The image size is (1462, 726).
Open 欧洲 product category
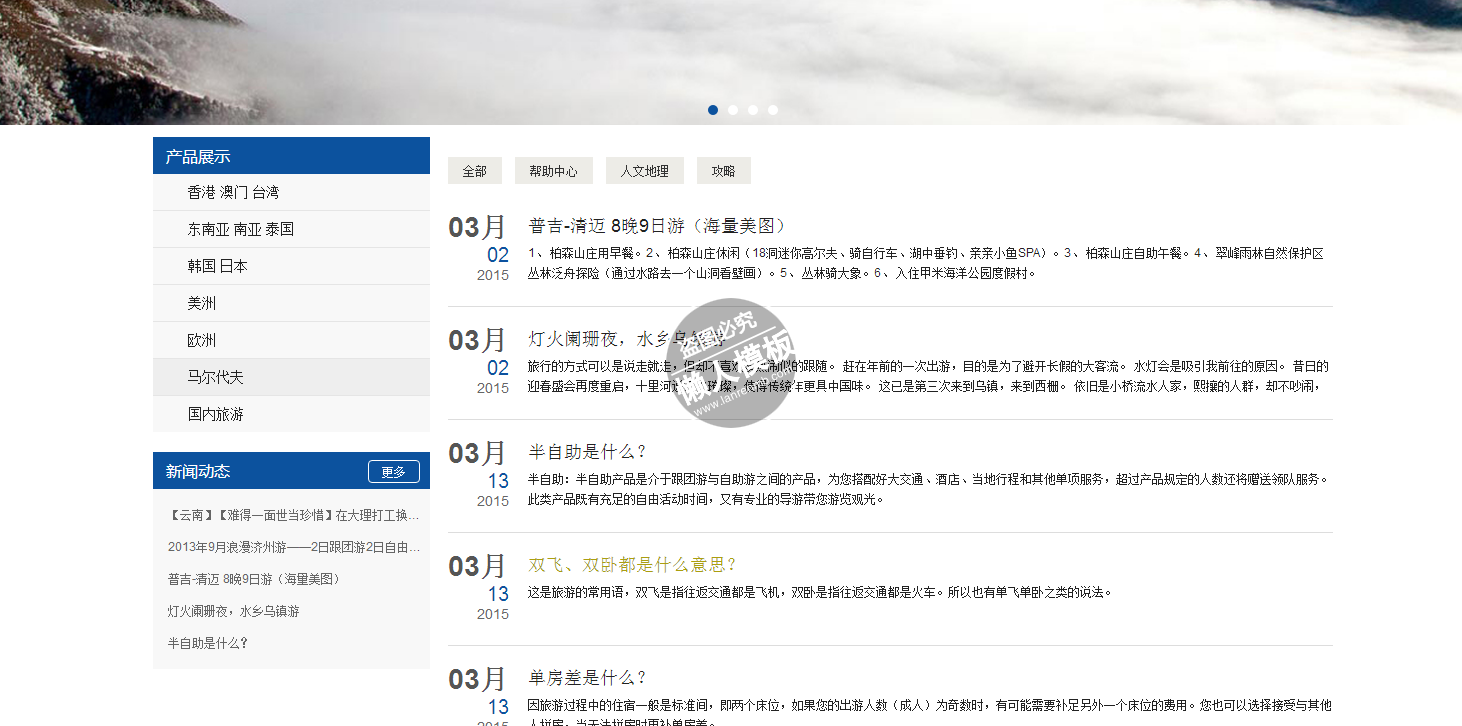tap(291, 340)
